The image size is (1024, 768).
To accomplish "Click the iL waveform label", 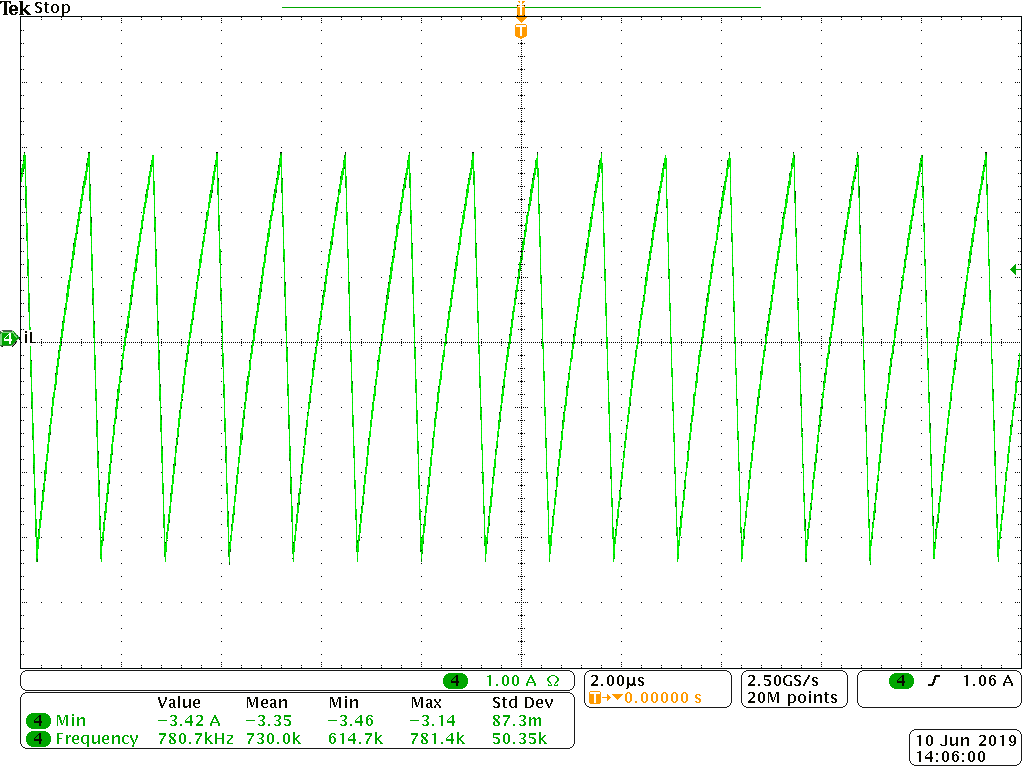I will click(x=30, y=338).
